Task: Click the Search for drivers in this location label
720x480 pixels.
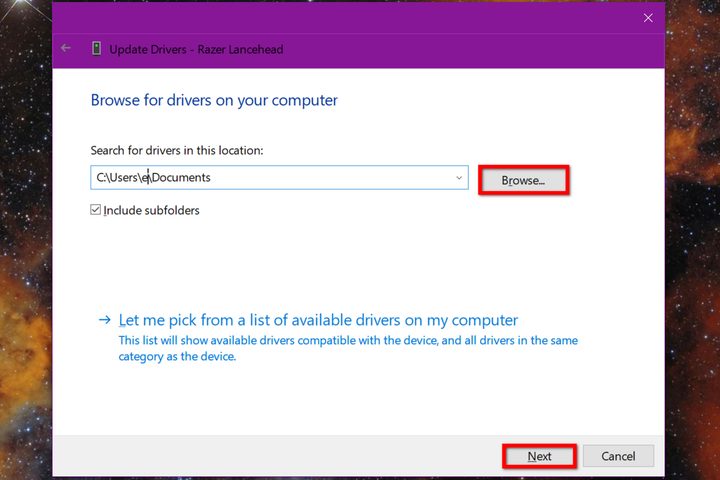Action: [177, 151]
